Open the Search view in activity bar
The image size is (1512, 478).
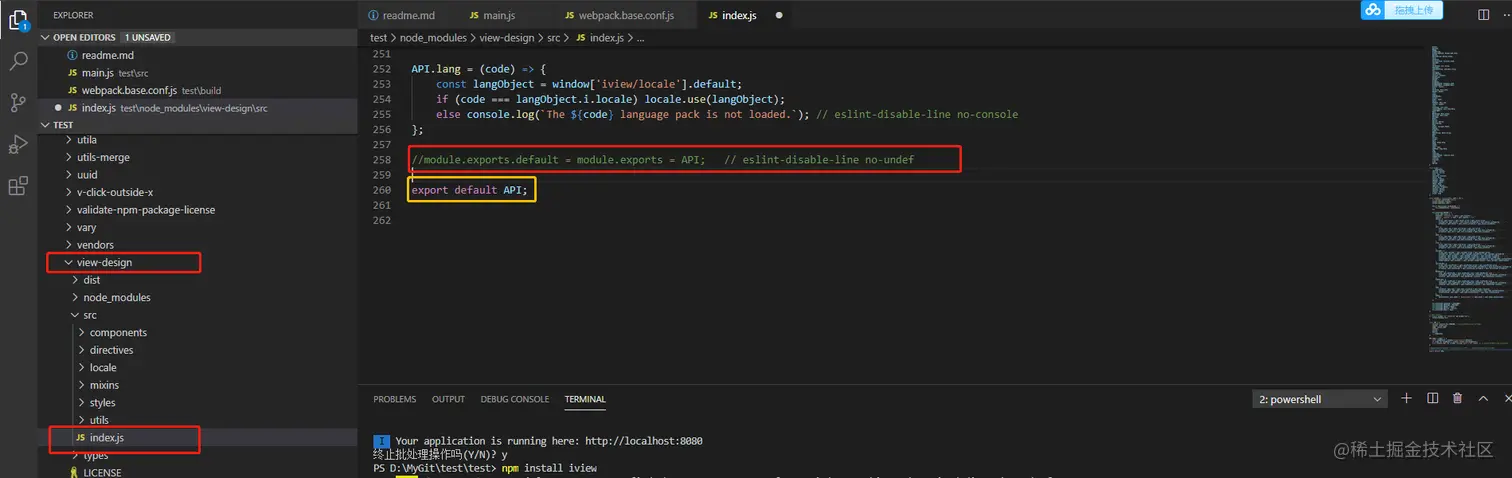[x=18, y=61]
